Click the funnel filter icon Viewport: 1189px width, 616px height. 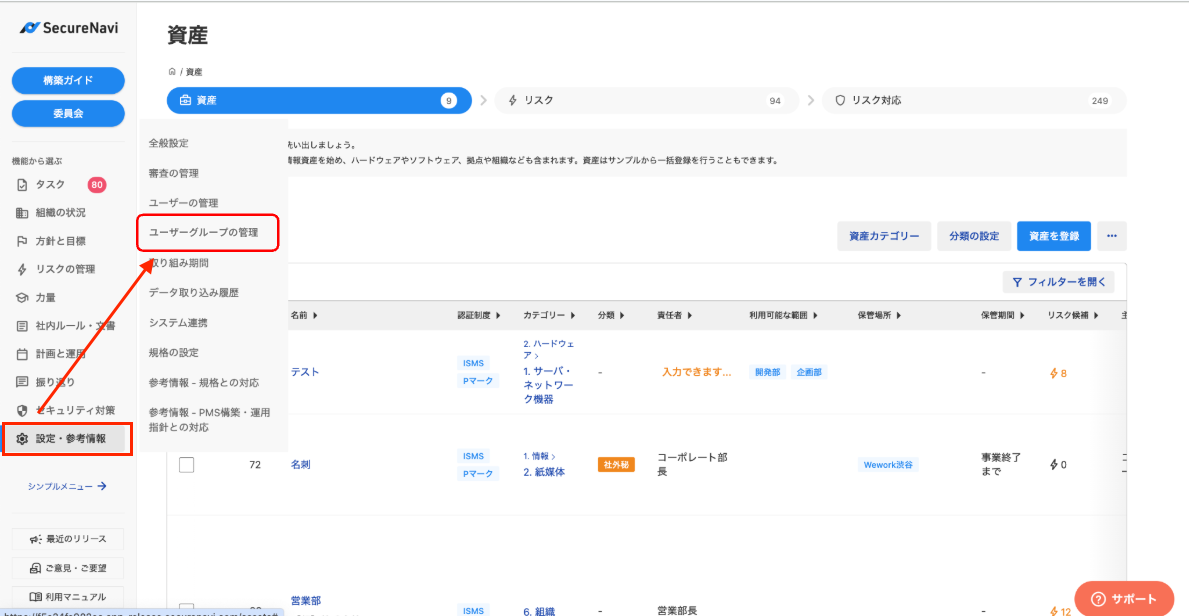(x=1018, y=282)
